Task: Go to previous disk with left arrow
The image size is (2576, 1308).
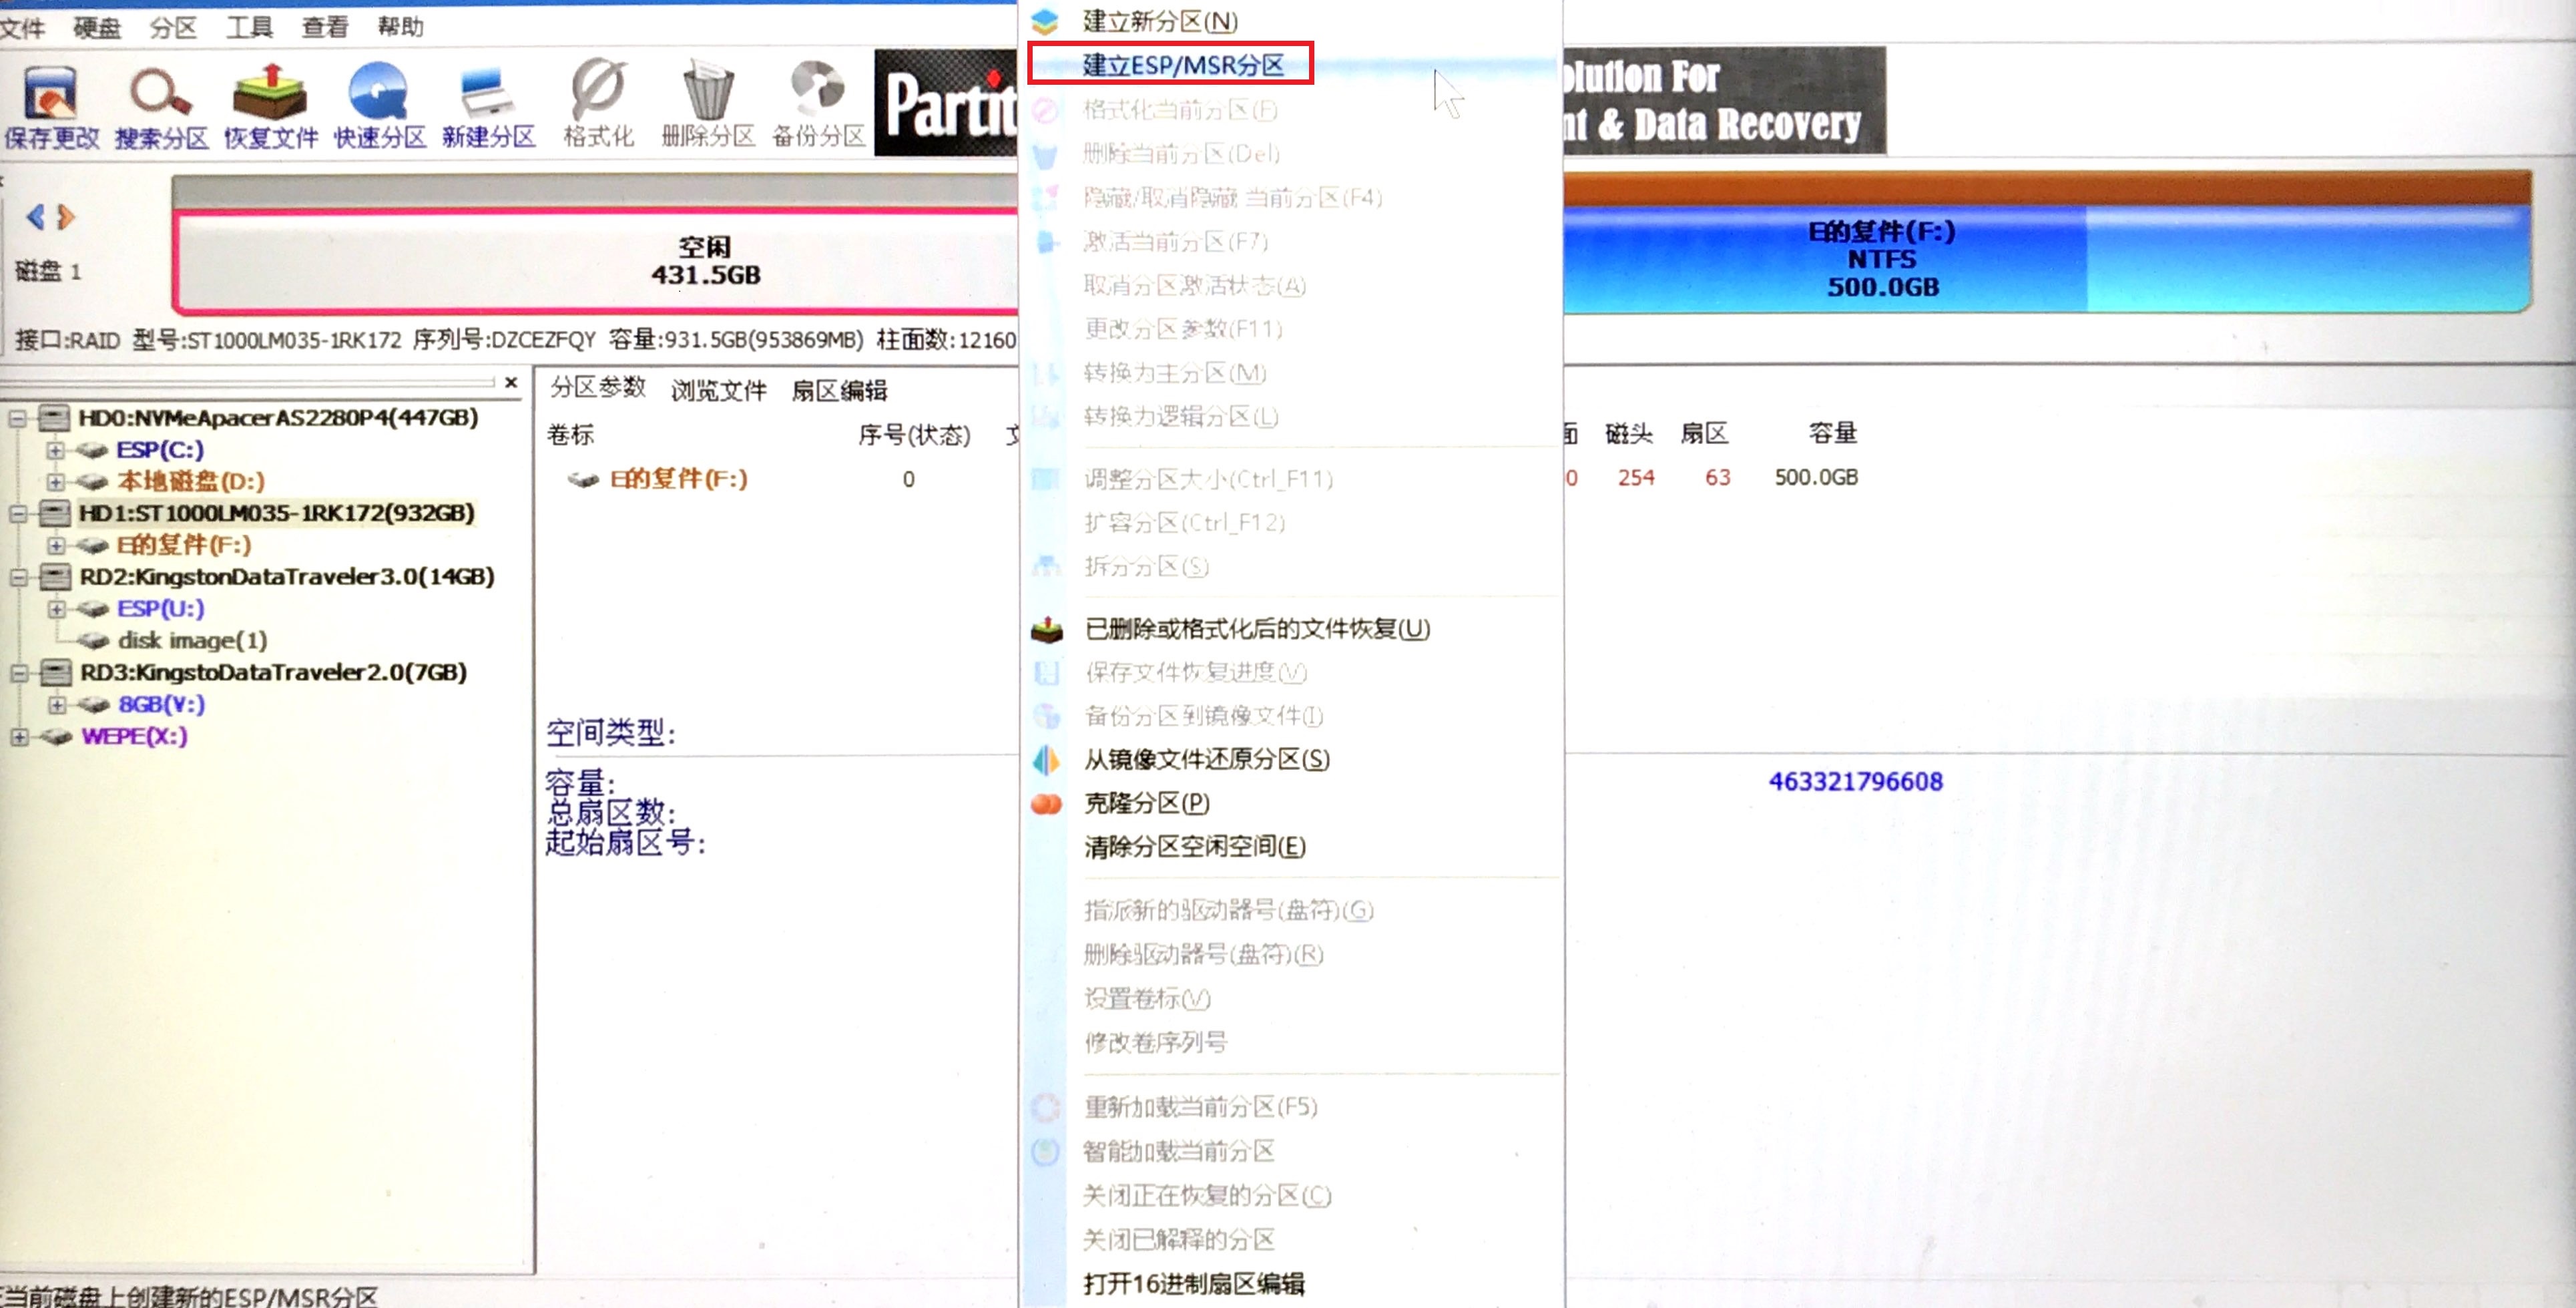Action: [35, 216]
